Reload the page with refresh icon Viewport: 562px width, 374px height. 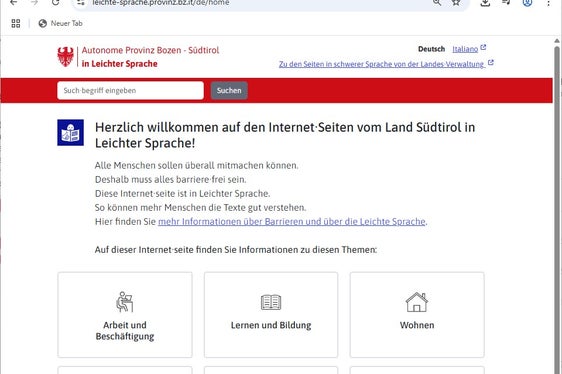coord(56,3)
